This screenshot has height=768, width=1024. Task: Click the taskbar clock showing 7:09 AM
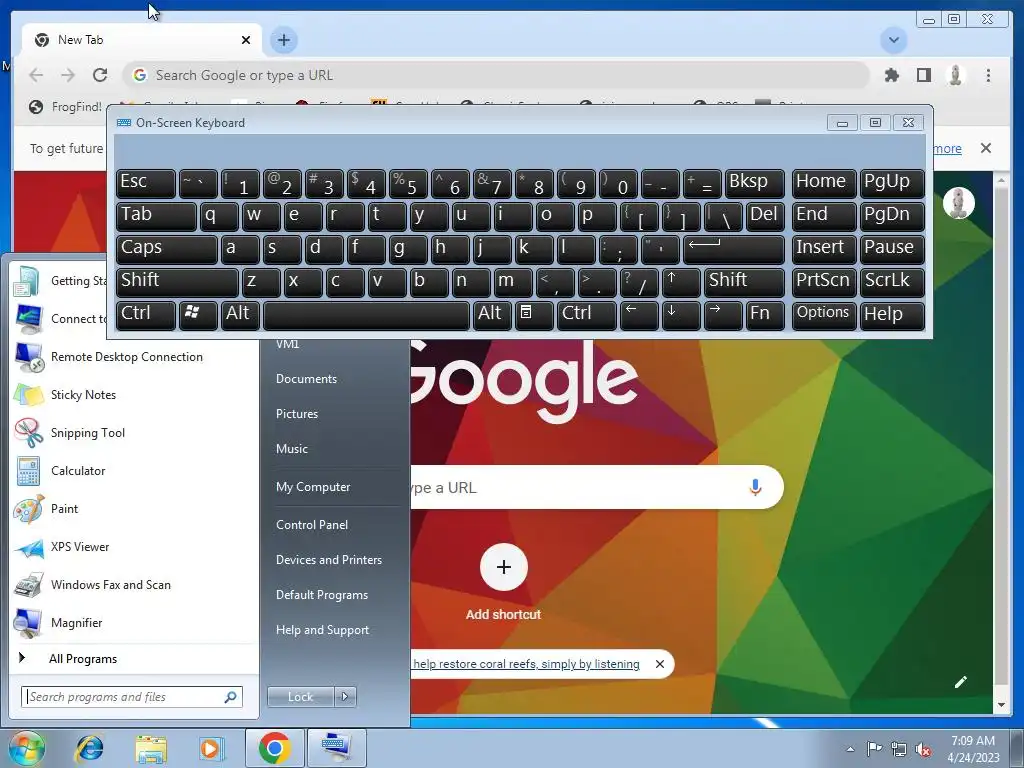click(973, 749)
